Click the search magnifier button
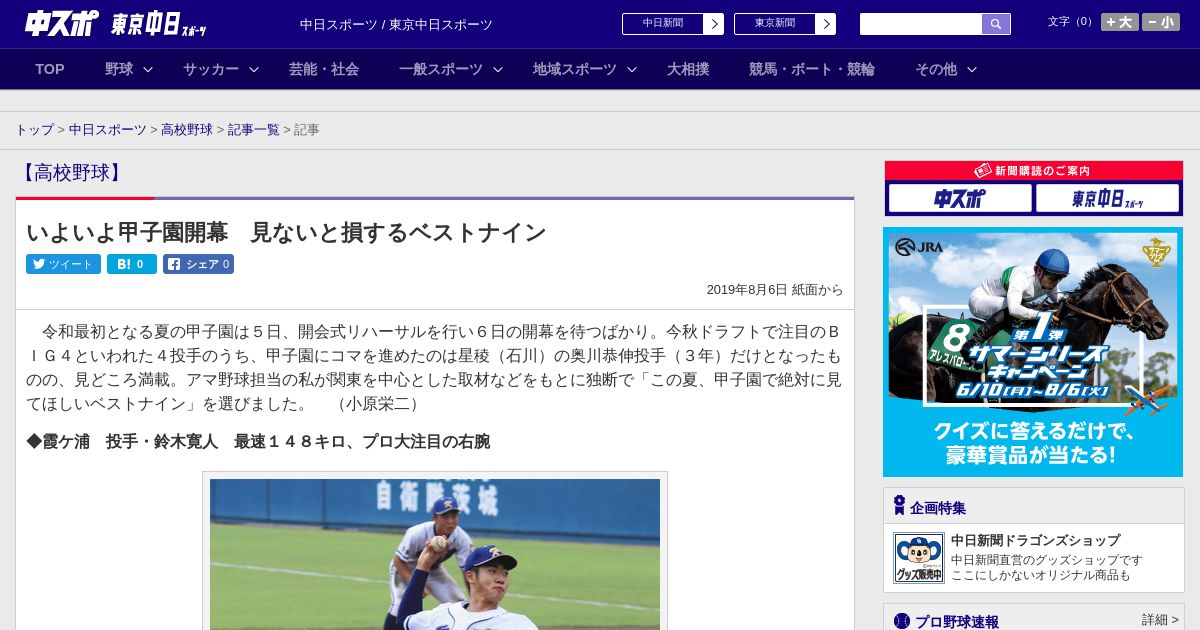This screenshot has width=1200, height=630. tap(996, 24)
